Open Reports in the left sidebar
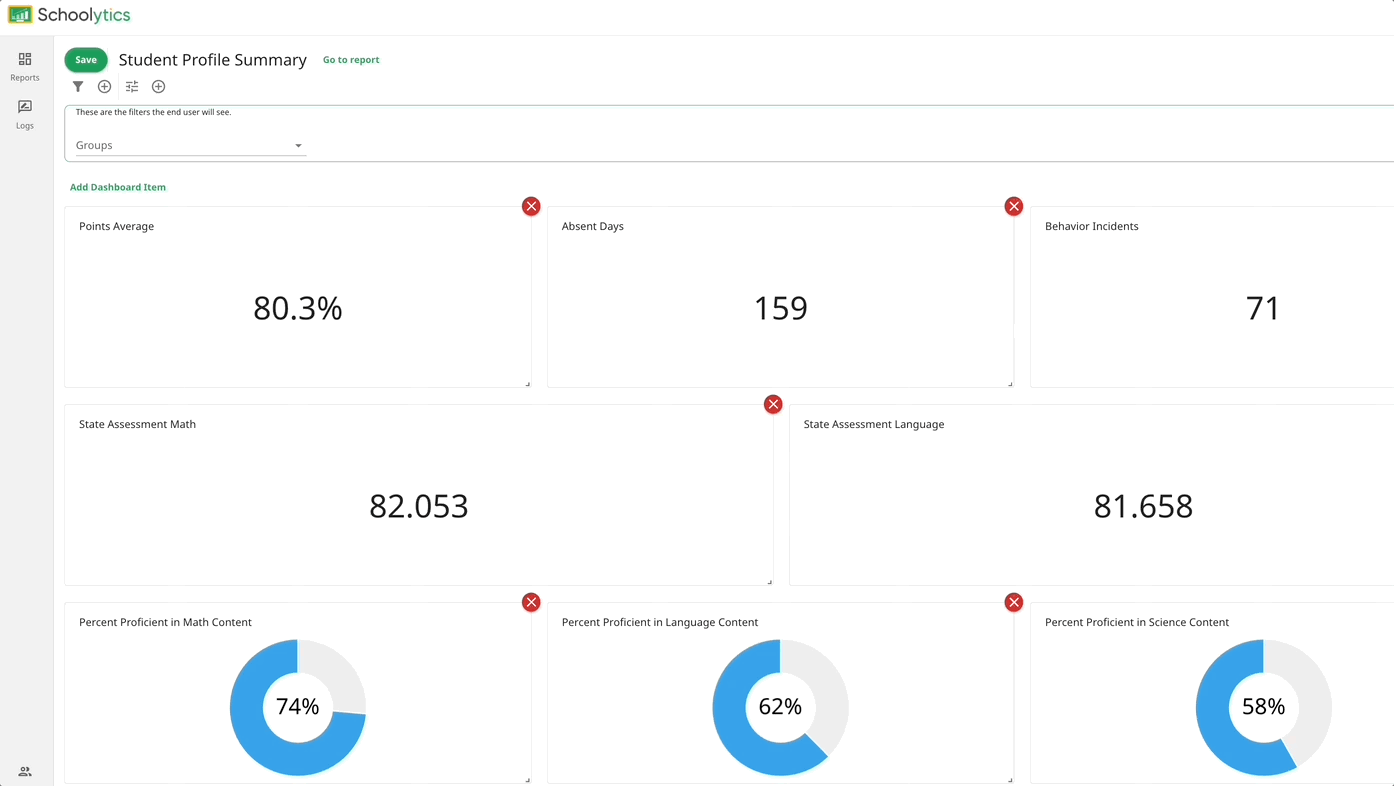The height and width of the screenshot is (786, 1394). point(25,66)
